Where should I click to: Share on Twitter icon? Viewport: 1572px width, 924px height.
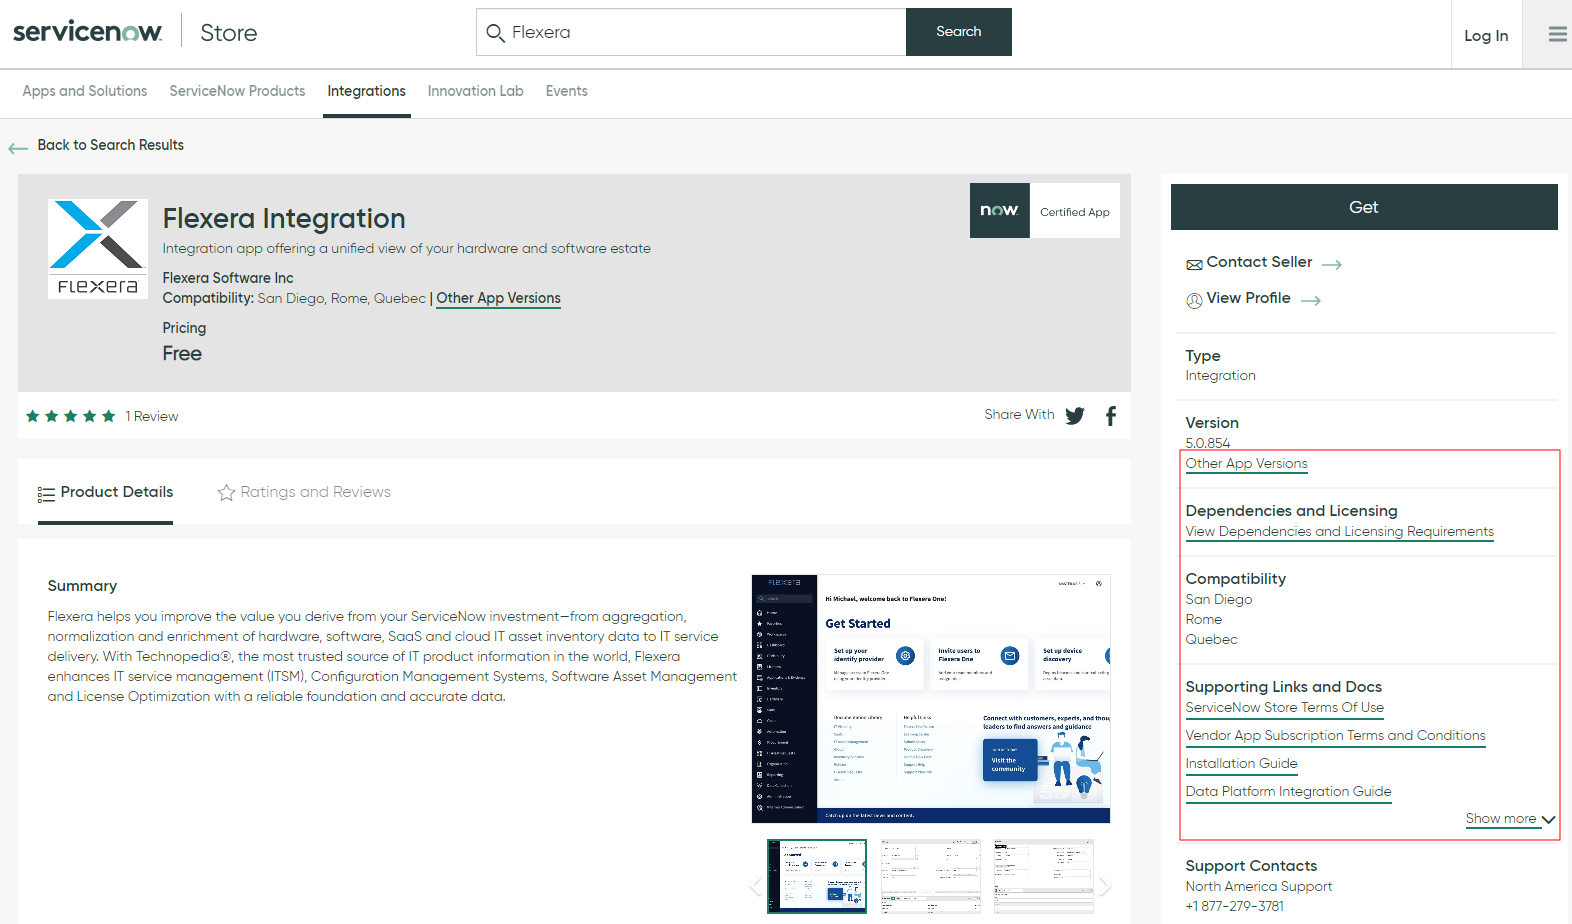click(x=1075, y=416)
